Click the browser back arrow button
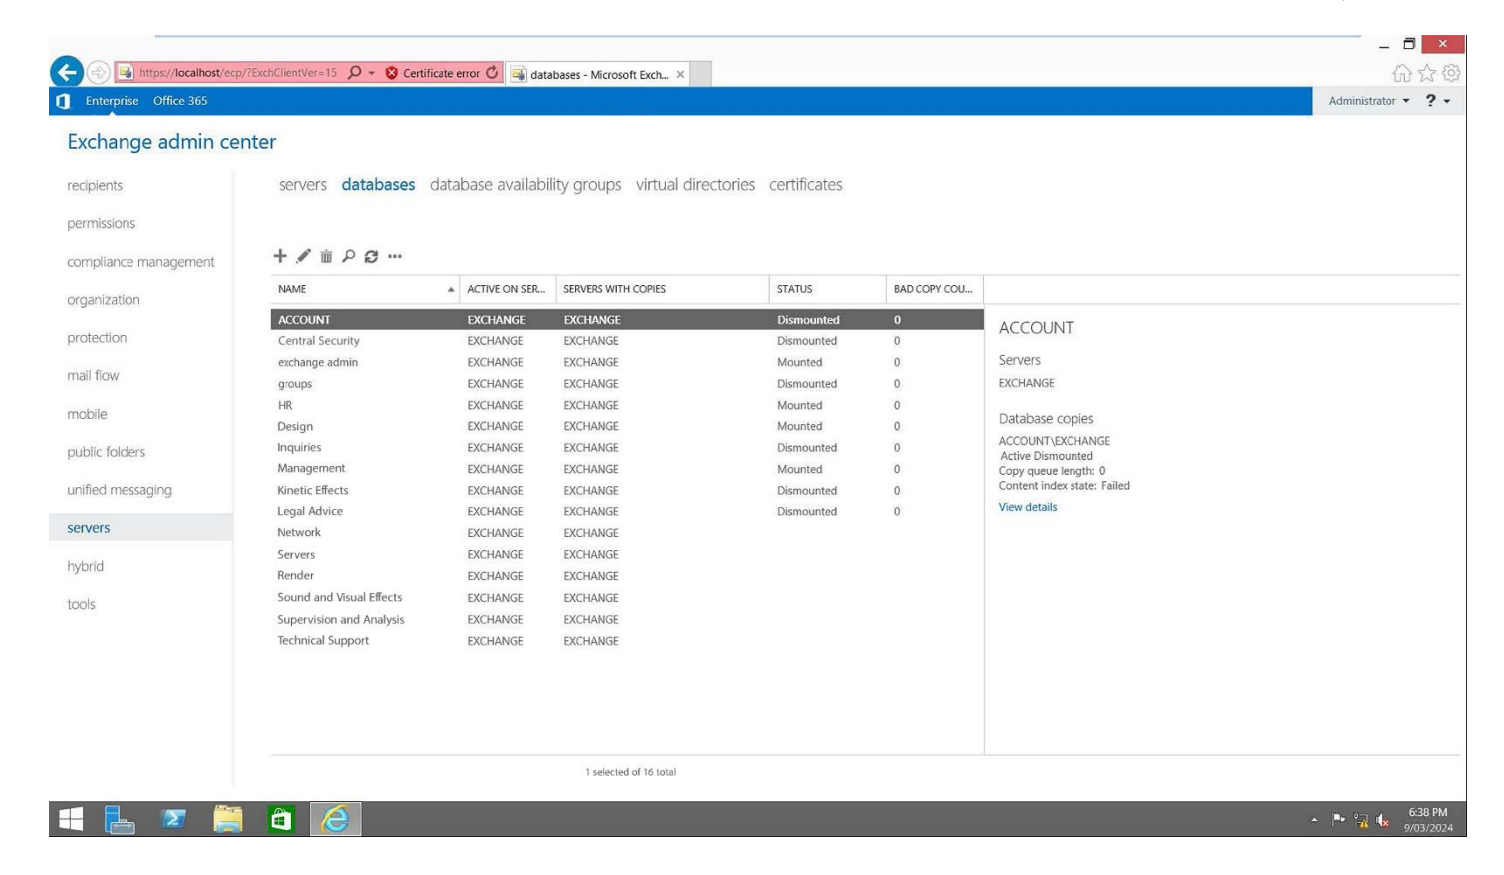Viewport: 1504px width, 875px height. point(66,72)
